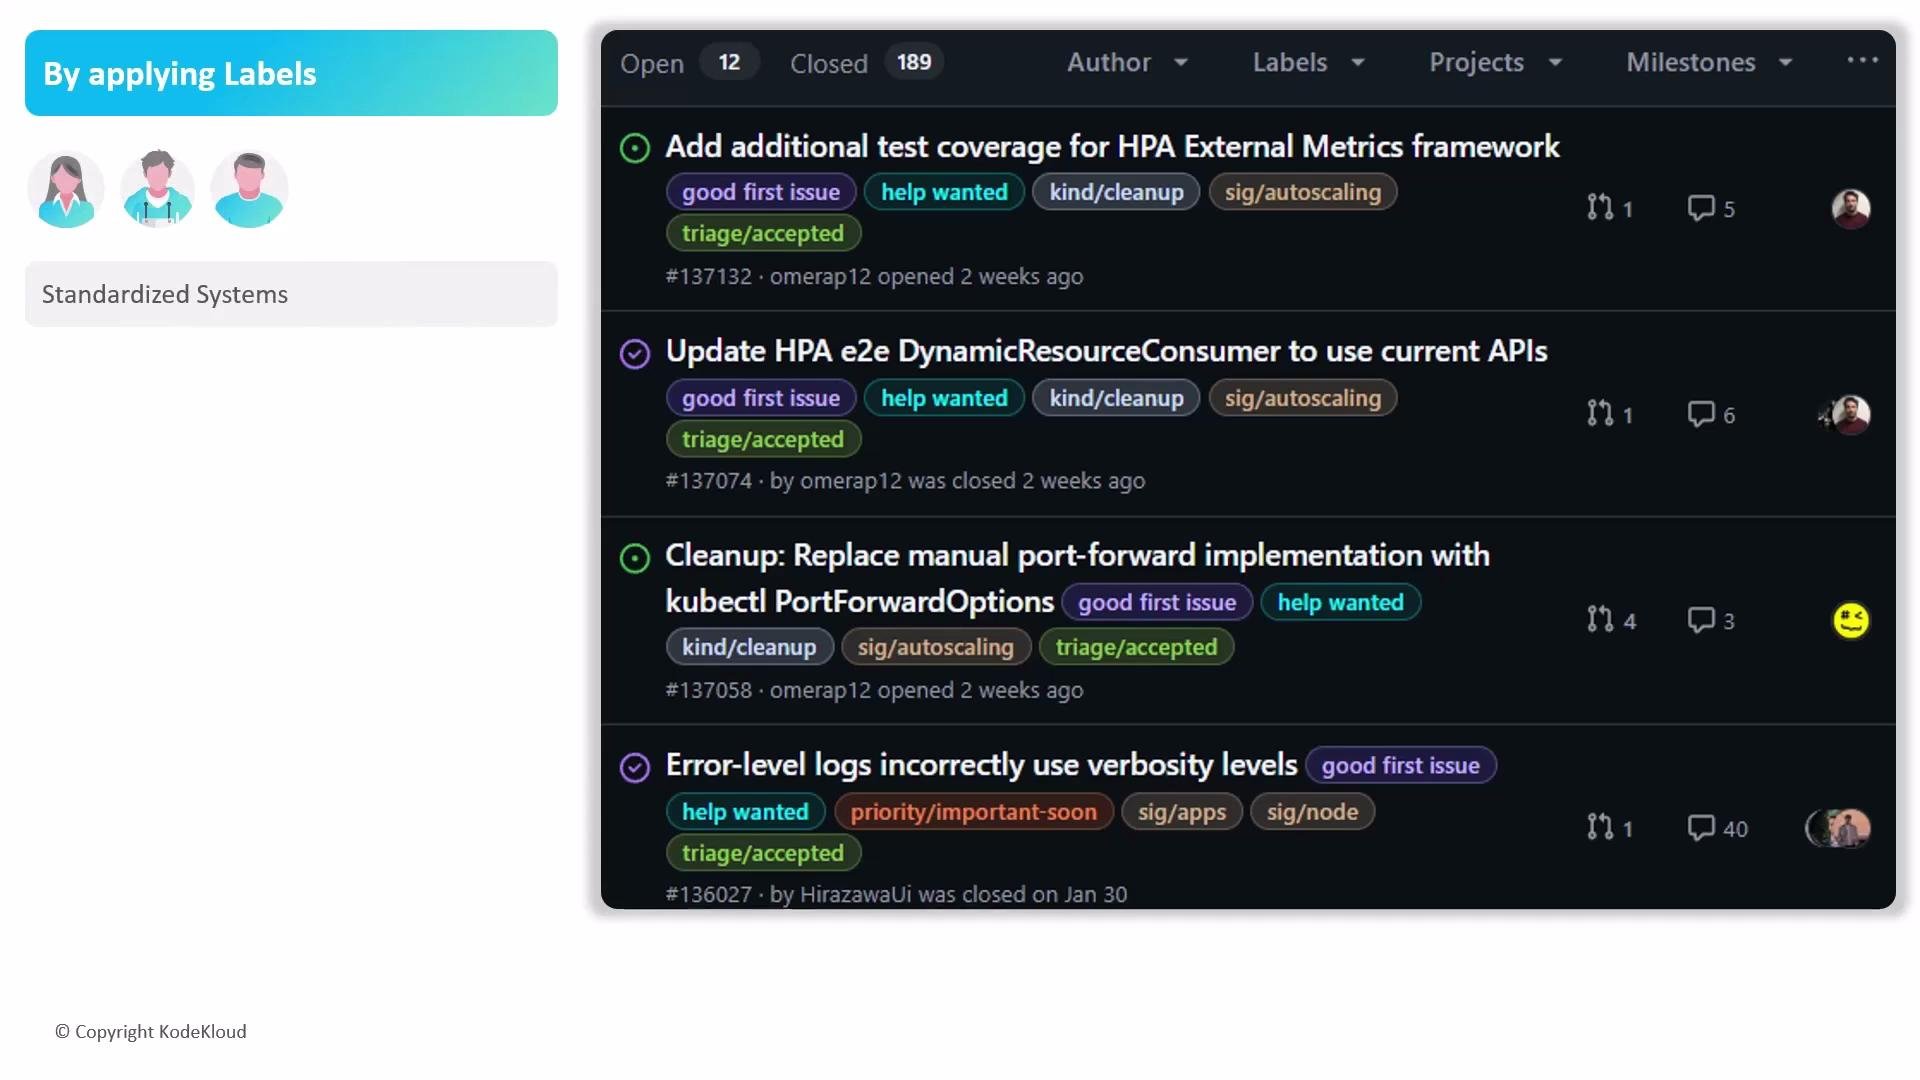Screen dimensions: 1920x1080
Task: Click the 'Standardized Systems' box
Action: pos(291,294)
